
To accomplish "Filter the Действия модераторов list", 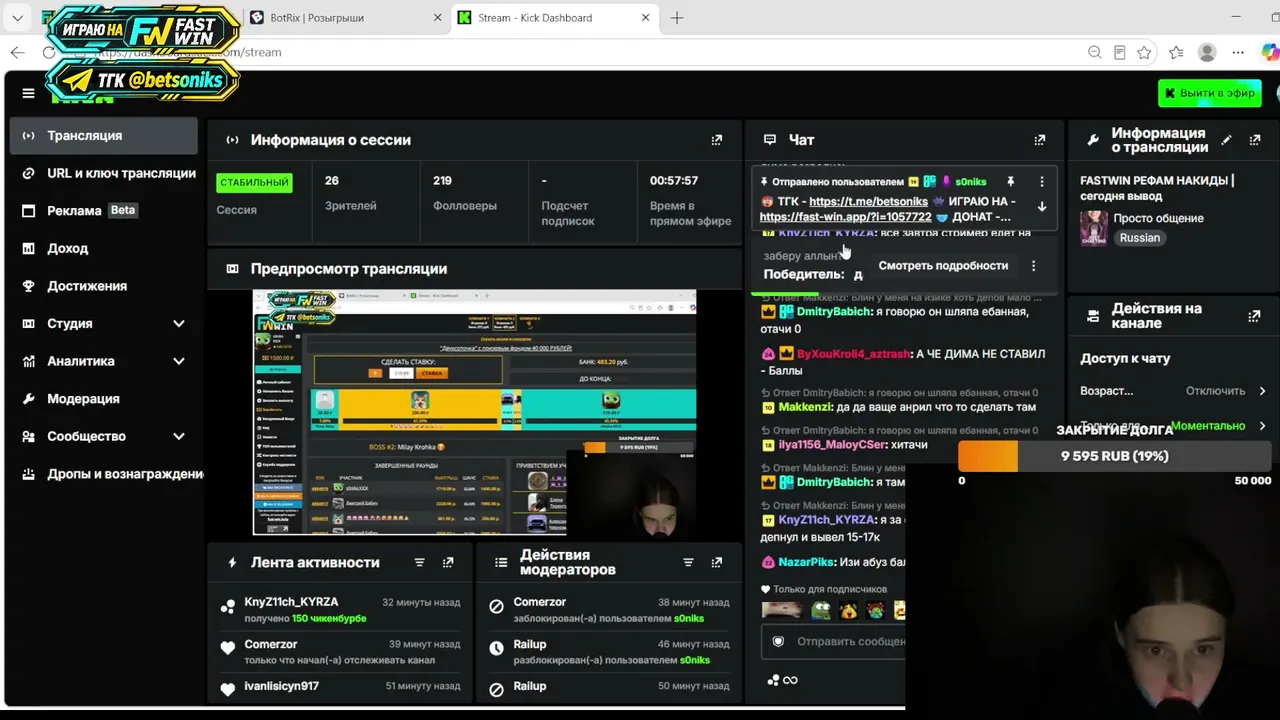I will point(689,563).
